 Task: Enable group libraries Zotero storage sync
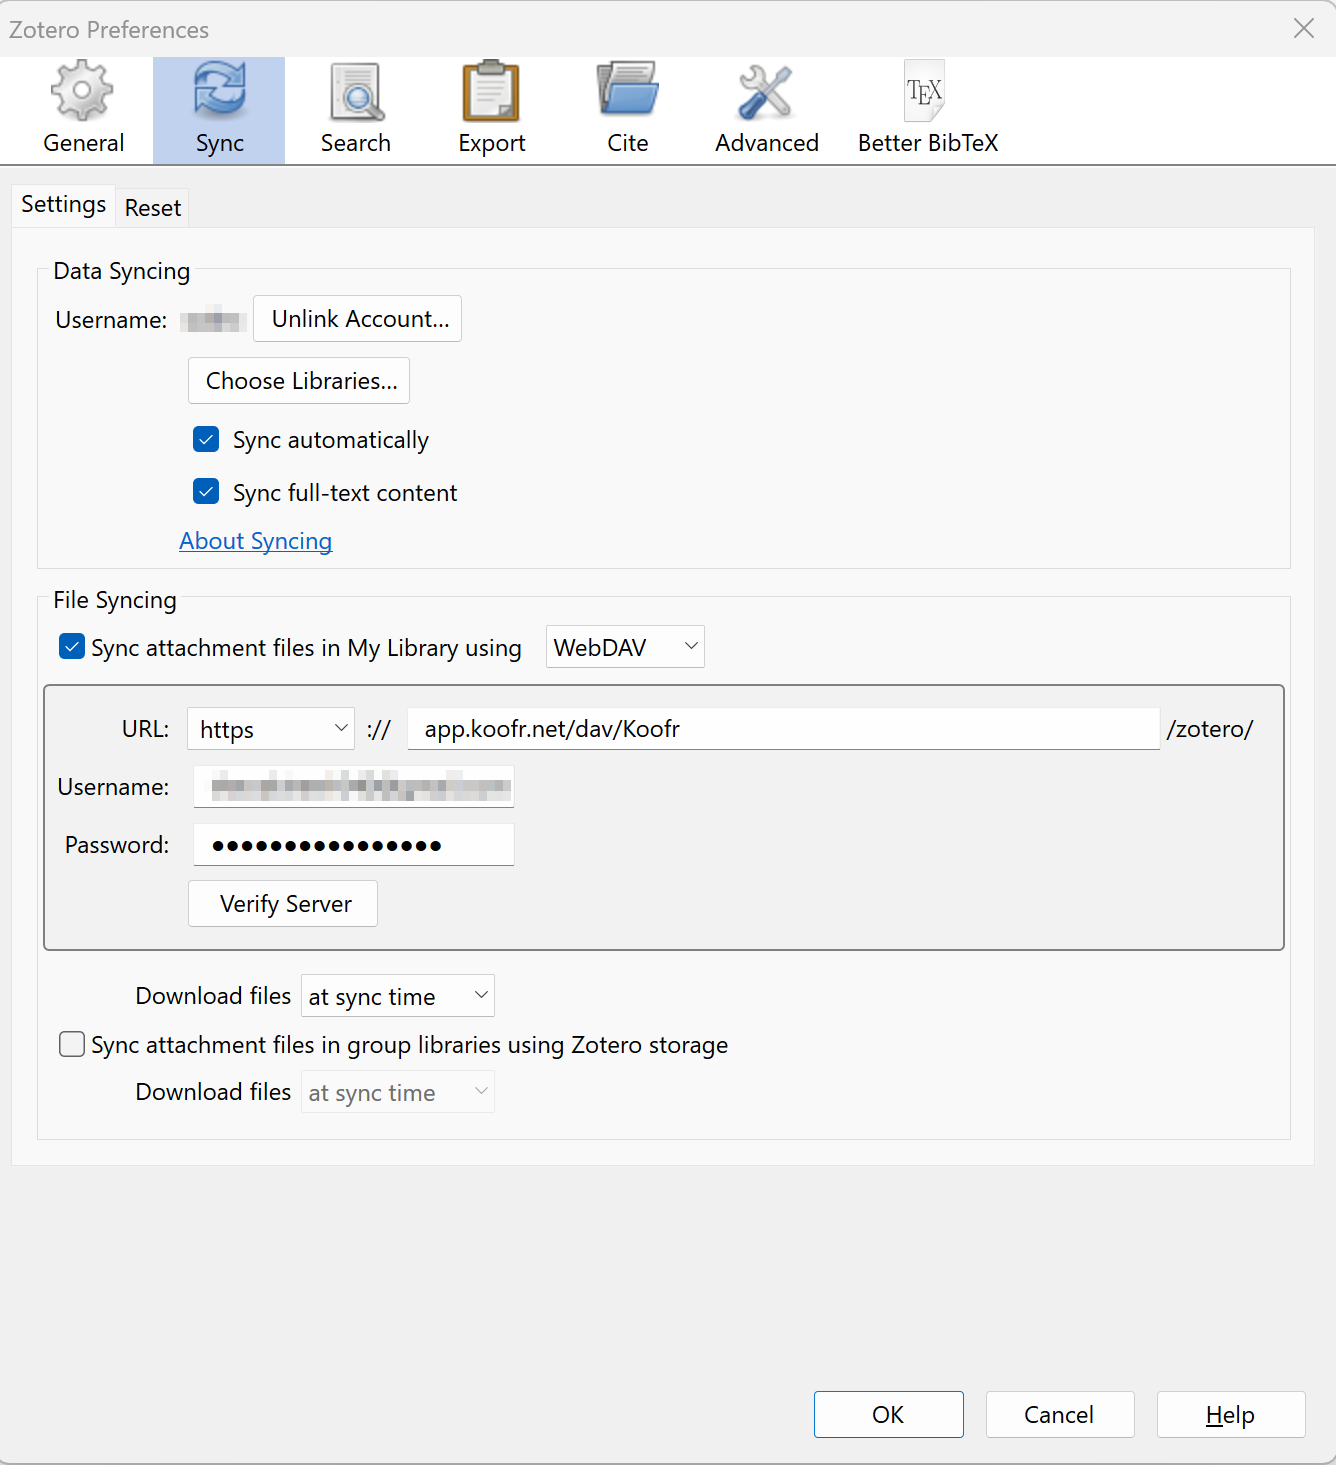(72, 1044)
